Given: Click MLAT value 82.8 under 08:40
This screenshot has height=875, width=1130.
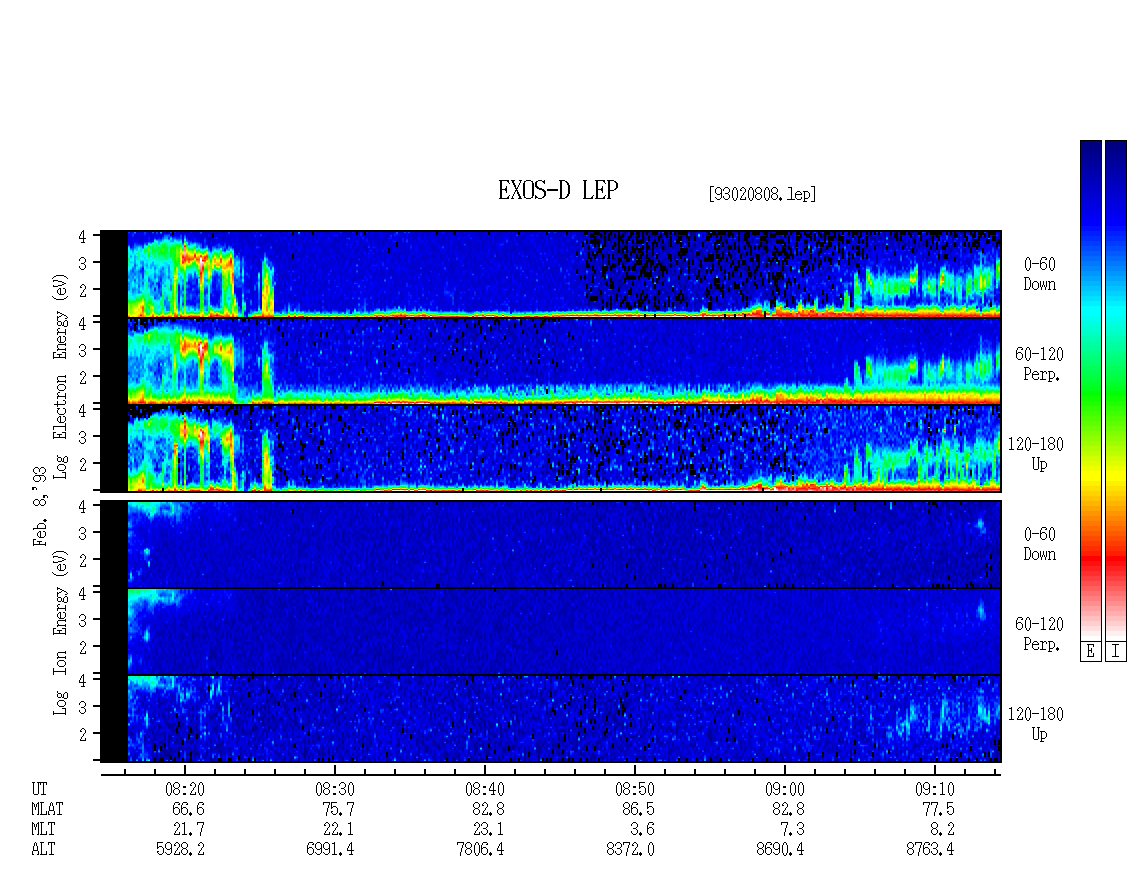Looking at the screenshot, I should [x=488, y=809].
